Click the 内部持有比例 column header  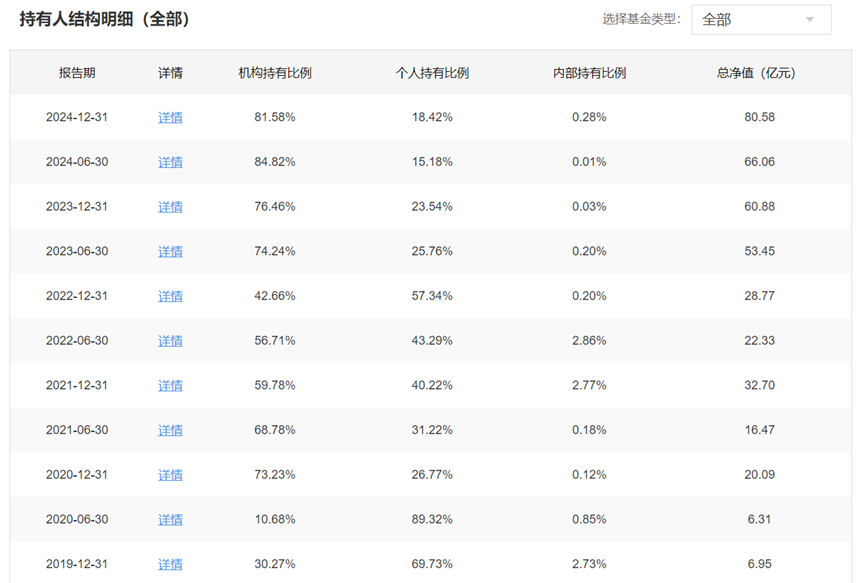(589, 73)
